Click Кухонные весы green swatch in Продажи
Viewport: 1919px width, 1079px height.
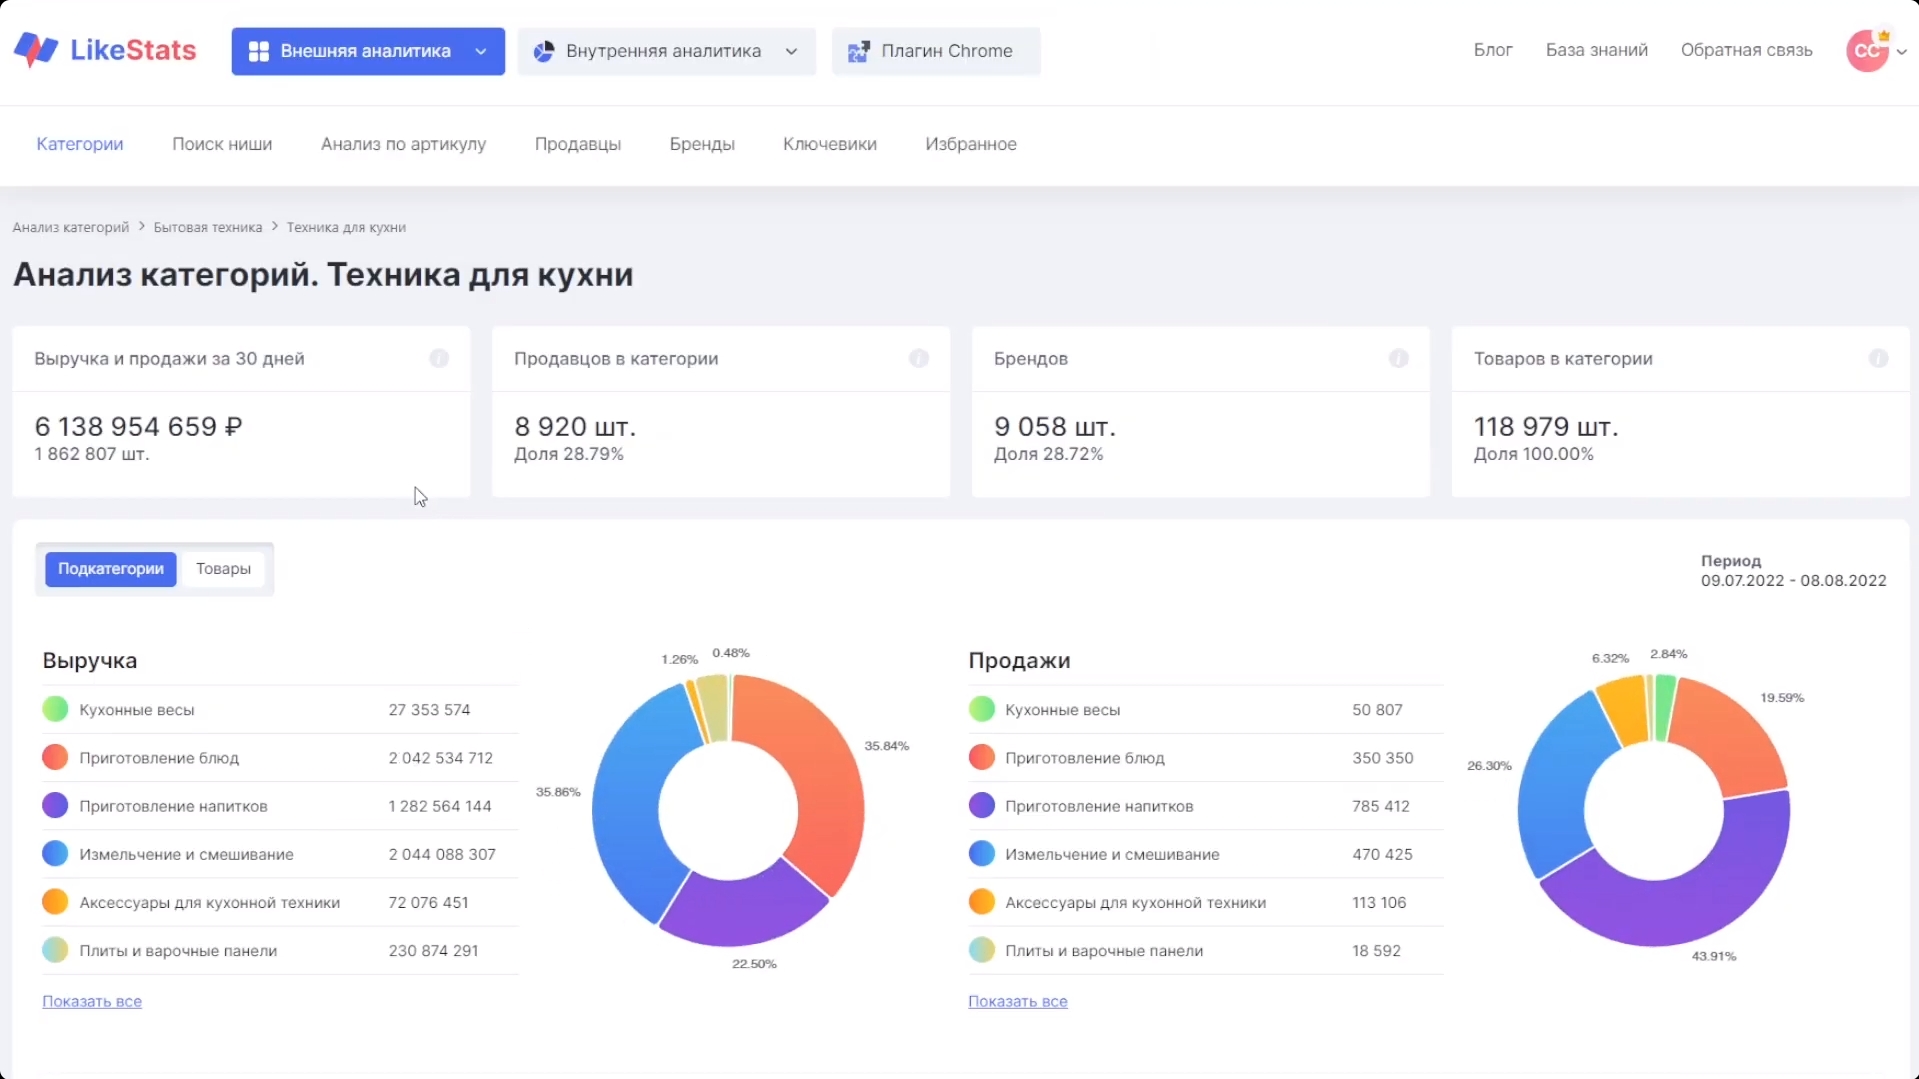982,709
